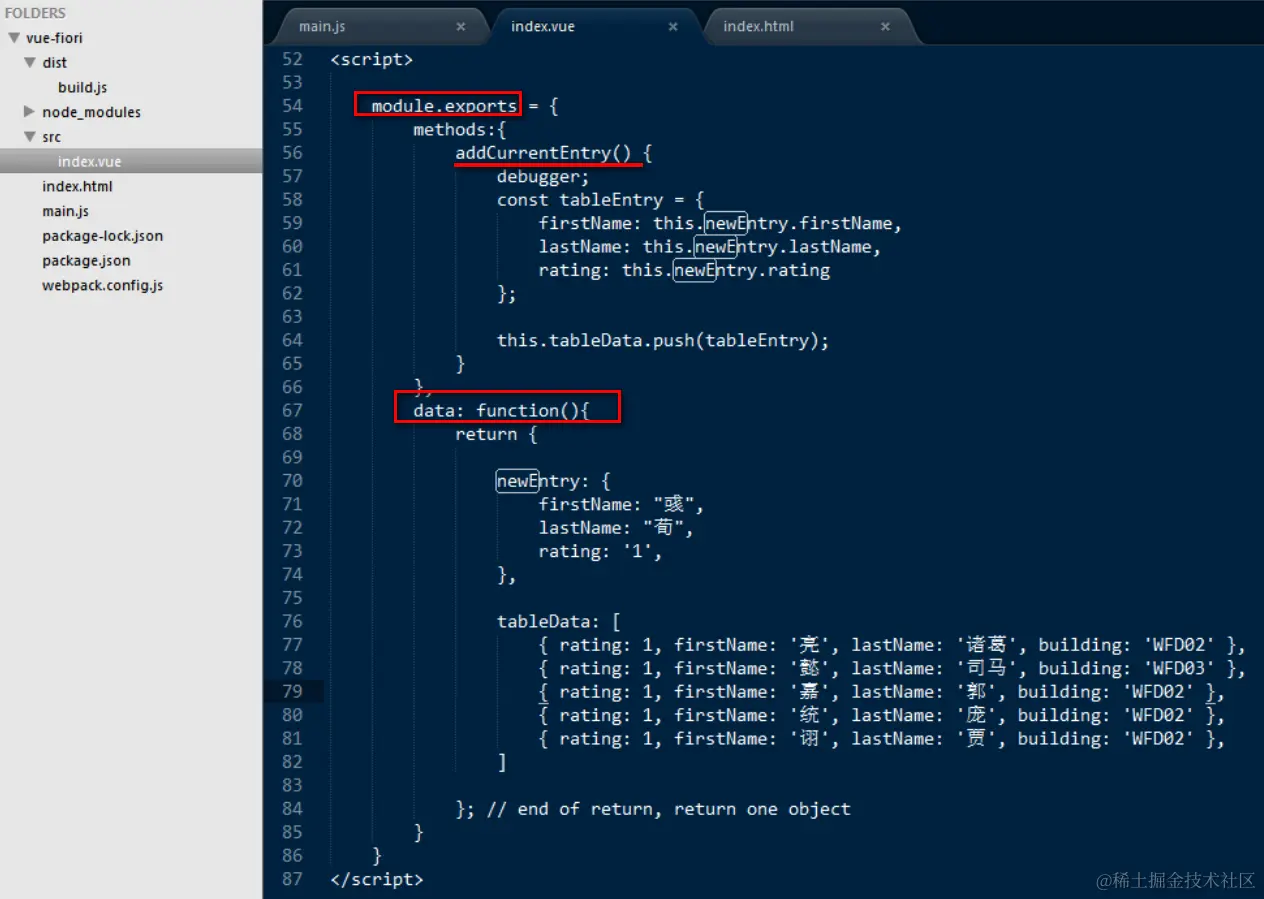Image resolution: width=1264 pixels, height=899 pixels.
Task: Collapse the src folder arrow
Action: tap(30, 137)
